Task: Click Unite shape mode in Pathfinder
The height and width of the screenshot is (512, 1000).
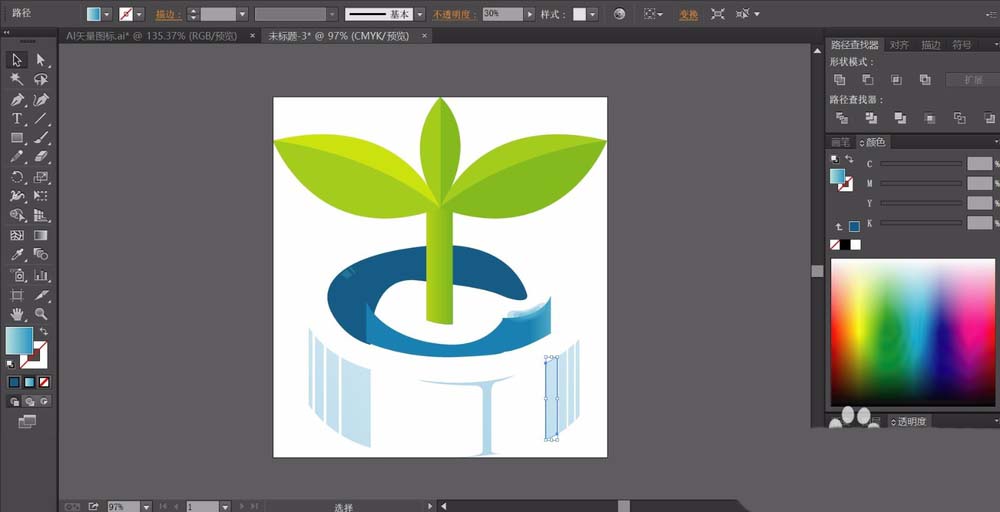Action: pyautogui.click(x=840, y=80)
